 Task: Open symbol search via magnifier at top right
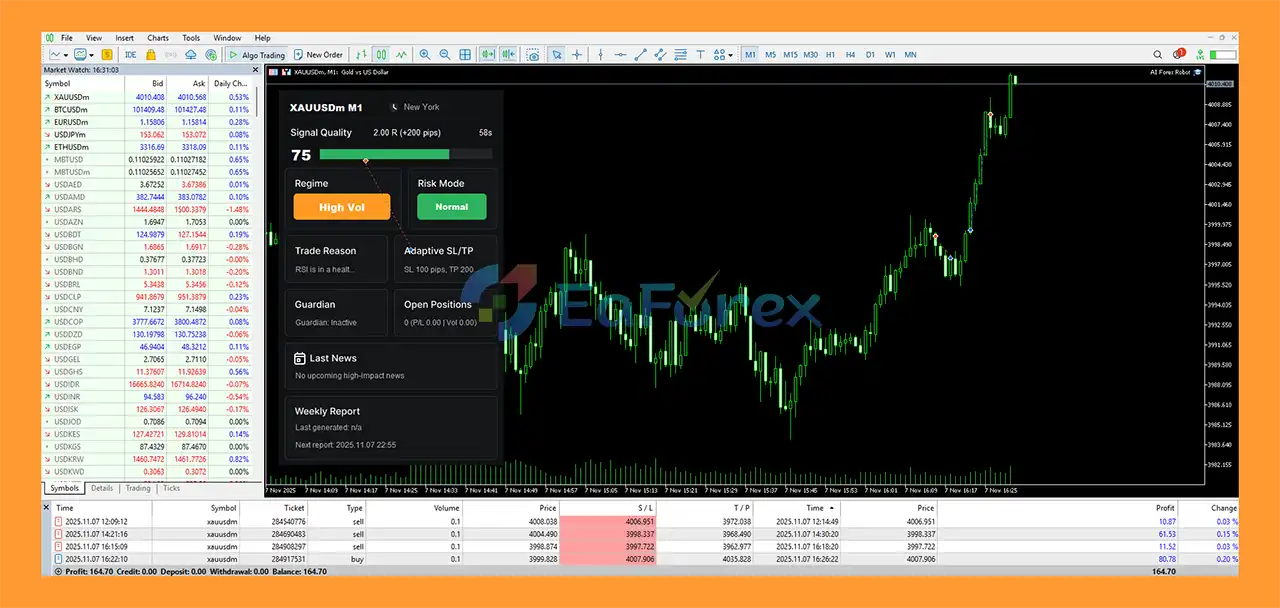pyautogui.click(x=1157, y=54)
